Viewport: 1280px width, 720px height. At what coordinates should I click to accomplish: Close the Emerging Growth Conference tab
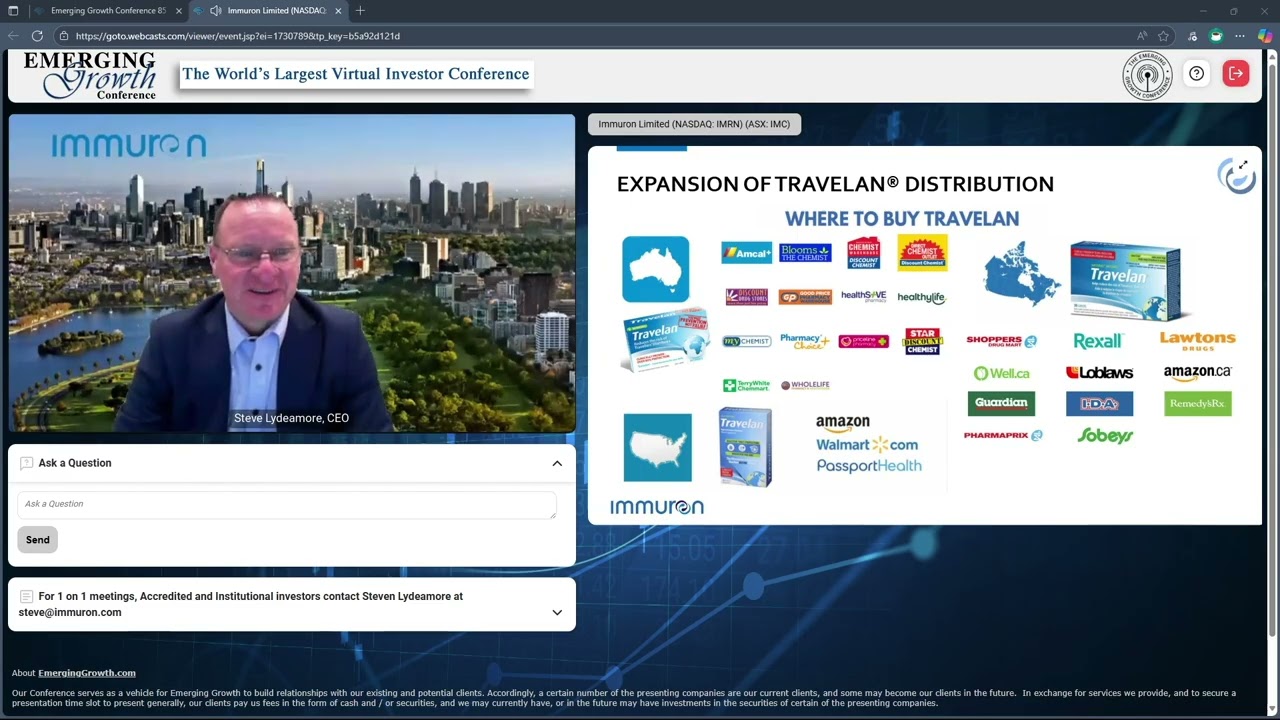click(179, 11)
